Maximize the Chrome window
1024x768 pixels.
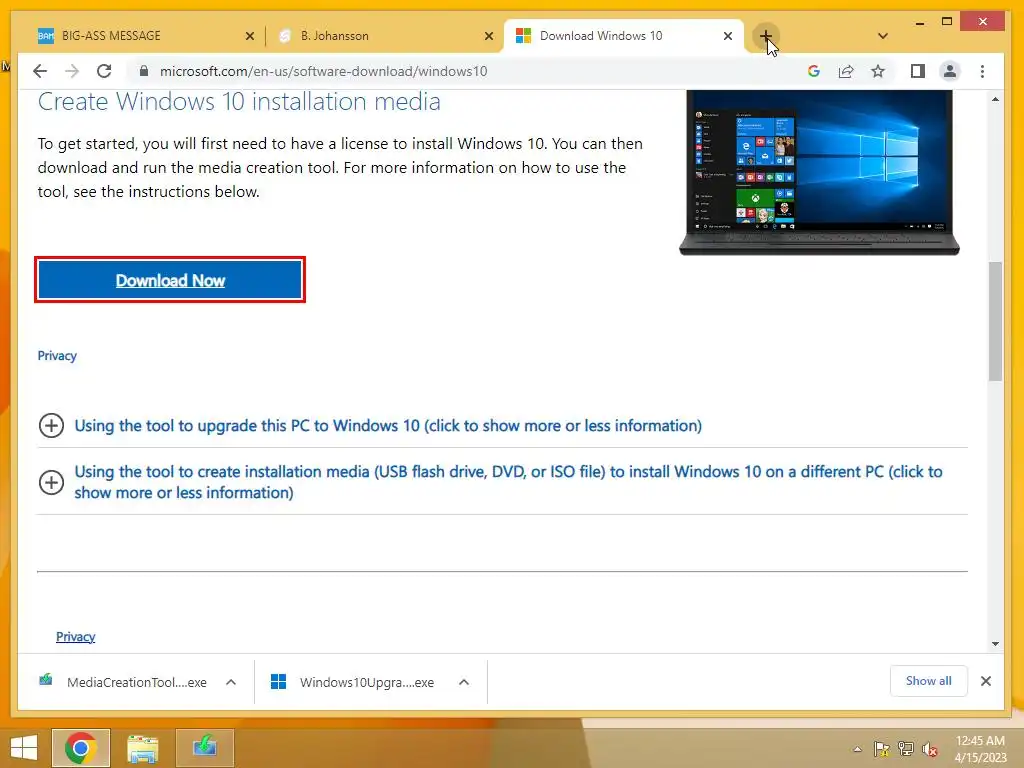947,22
